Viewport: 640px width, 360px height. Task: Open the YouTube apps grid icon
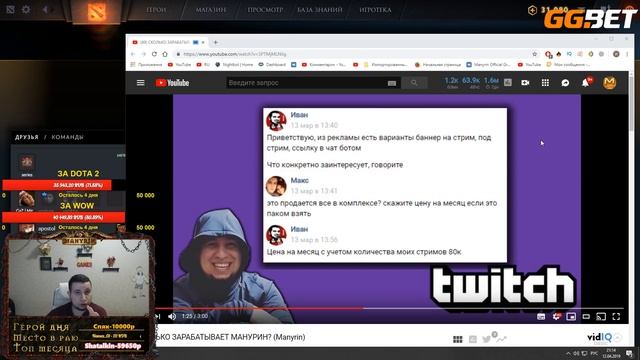click(x=545, y=83)
